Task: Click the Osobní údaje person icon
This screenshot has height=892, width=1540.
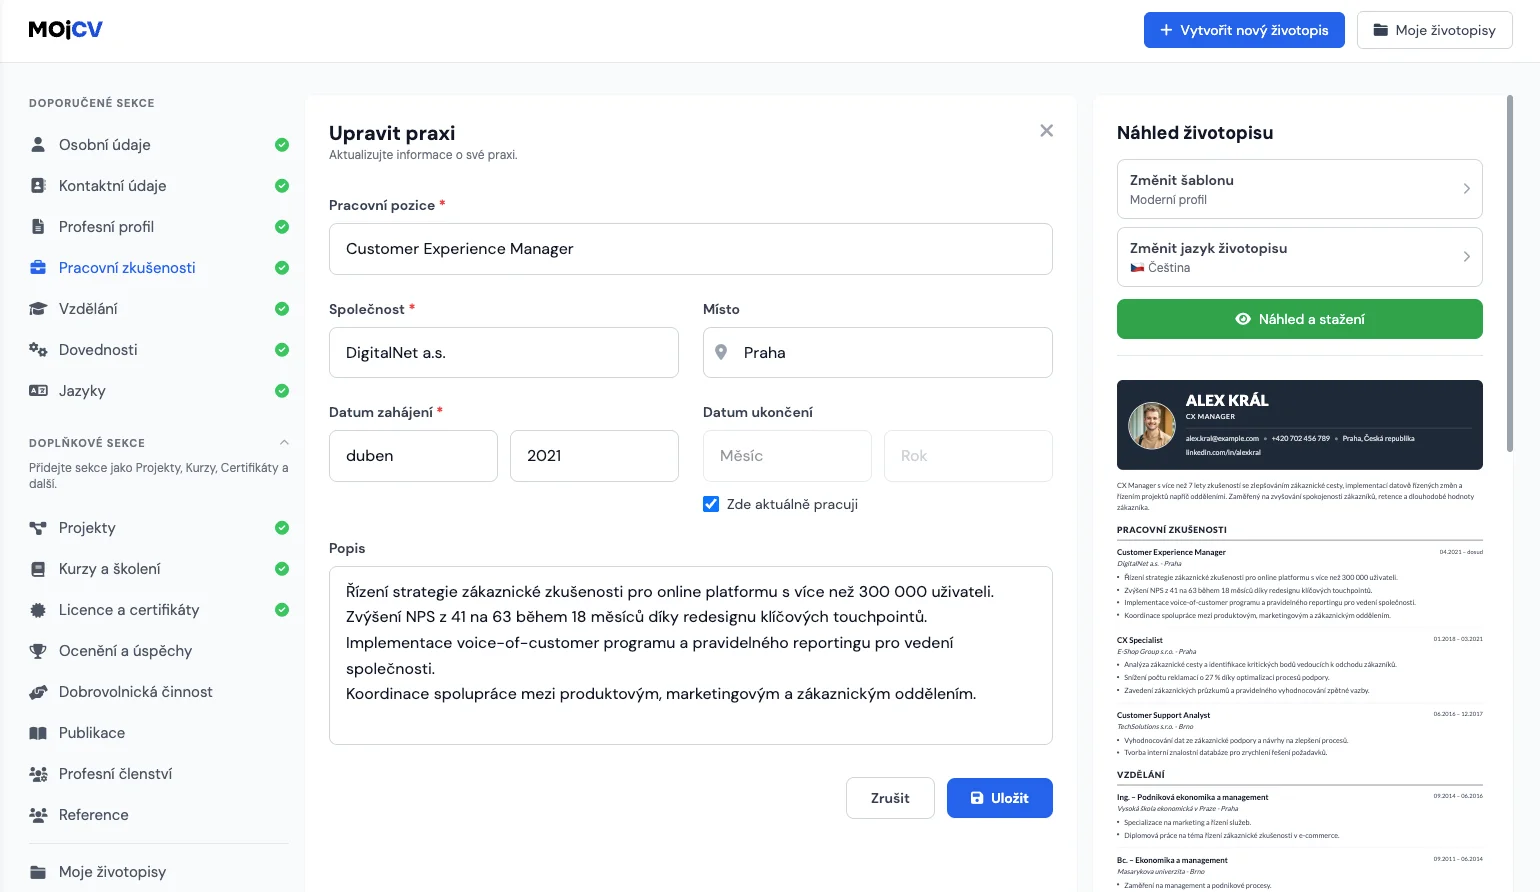Action: tap(38, 144)
